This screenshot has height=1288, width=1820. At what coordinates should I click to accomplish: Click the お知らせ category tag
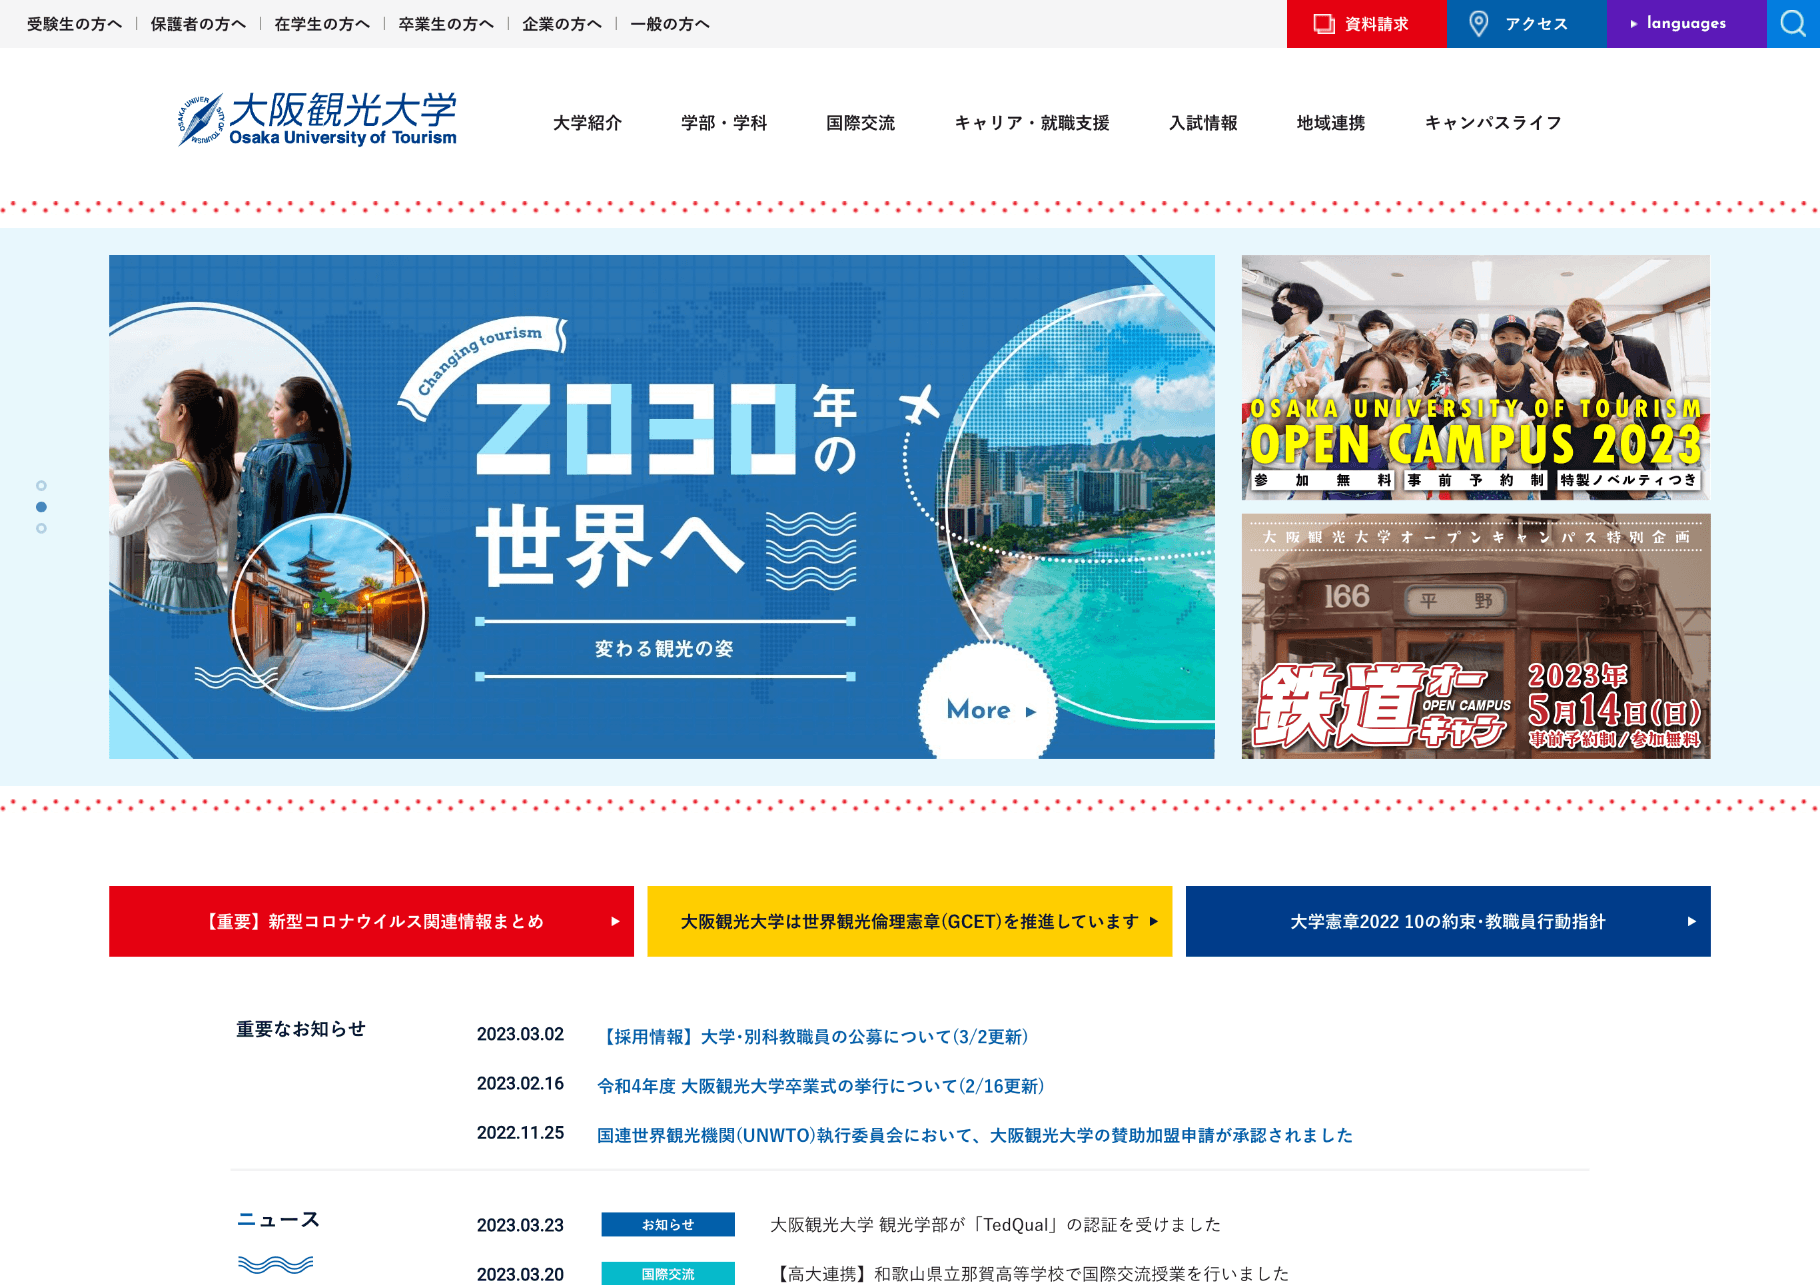click(668, 1224)
